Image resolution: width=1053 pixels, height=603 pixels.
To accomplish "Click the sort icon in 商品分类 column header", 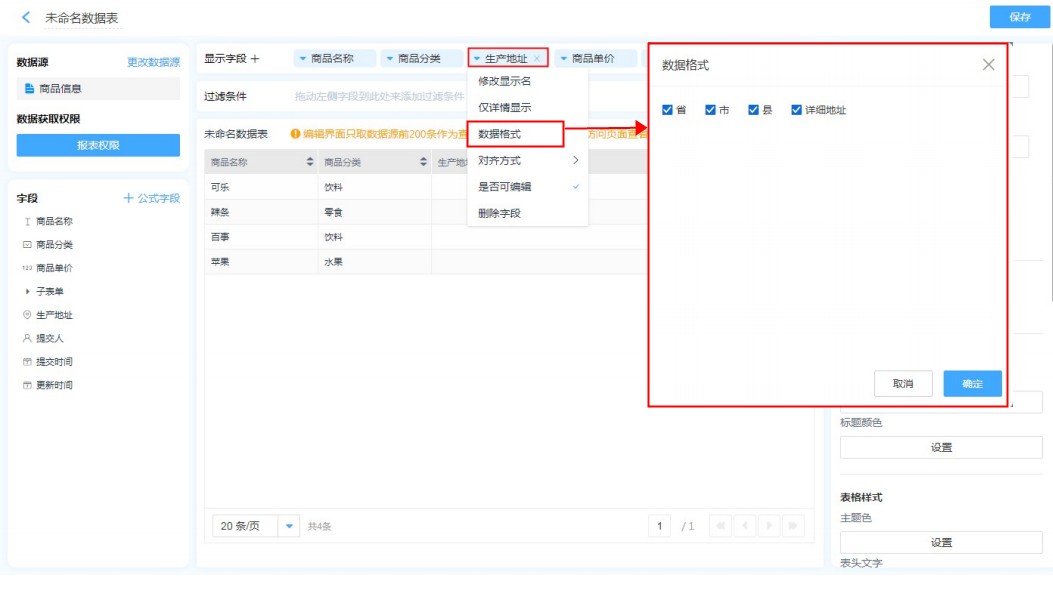I will (x=424, y=162).
